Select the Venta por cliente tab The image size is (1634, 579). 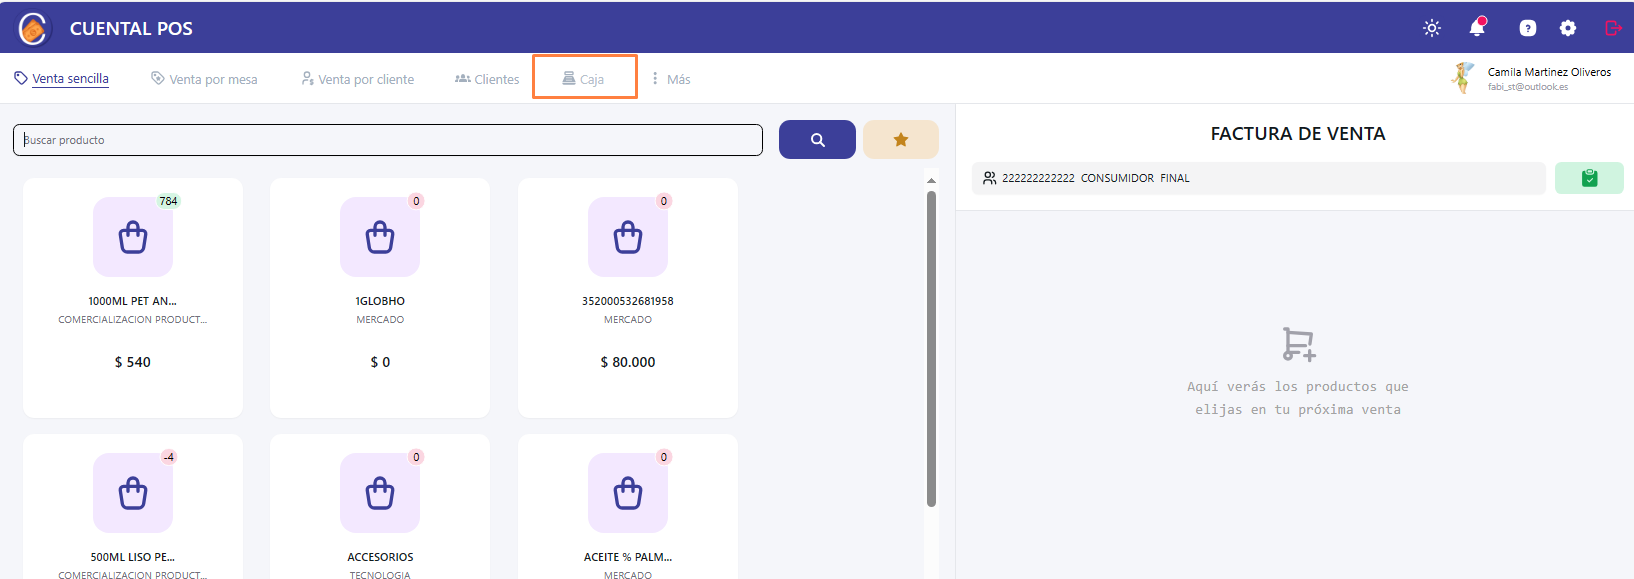[x=358, y=79]
